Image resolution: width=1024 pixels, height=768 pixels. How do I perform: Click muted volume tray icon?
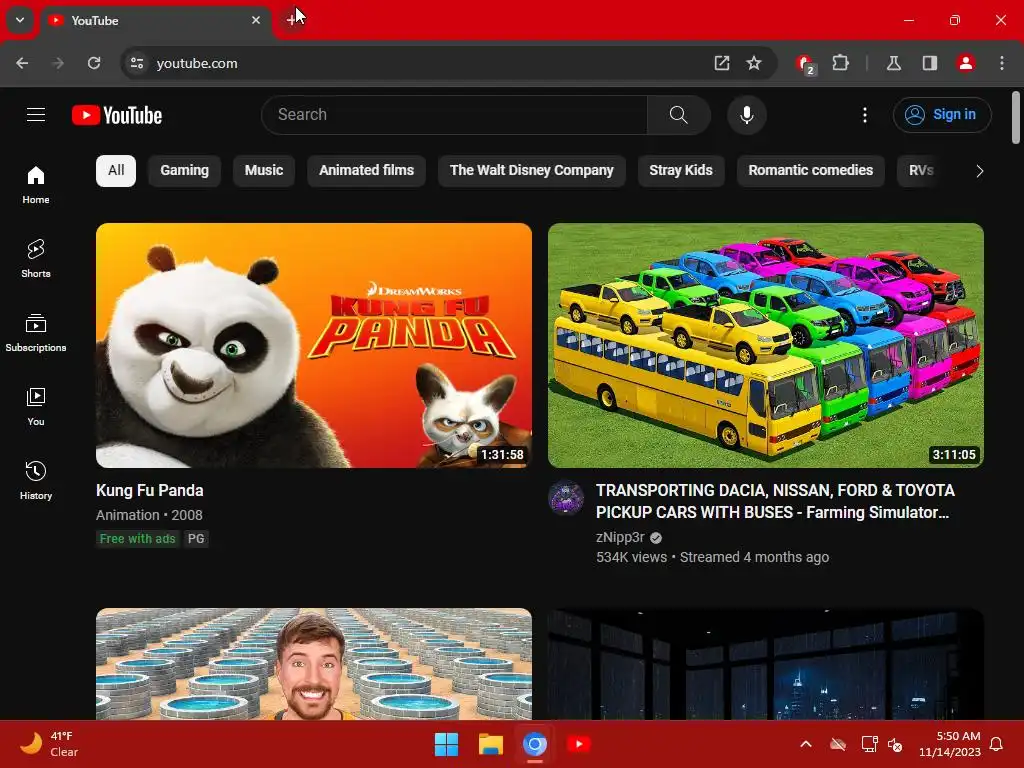click(895, 744)
